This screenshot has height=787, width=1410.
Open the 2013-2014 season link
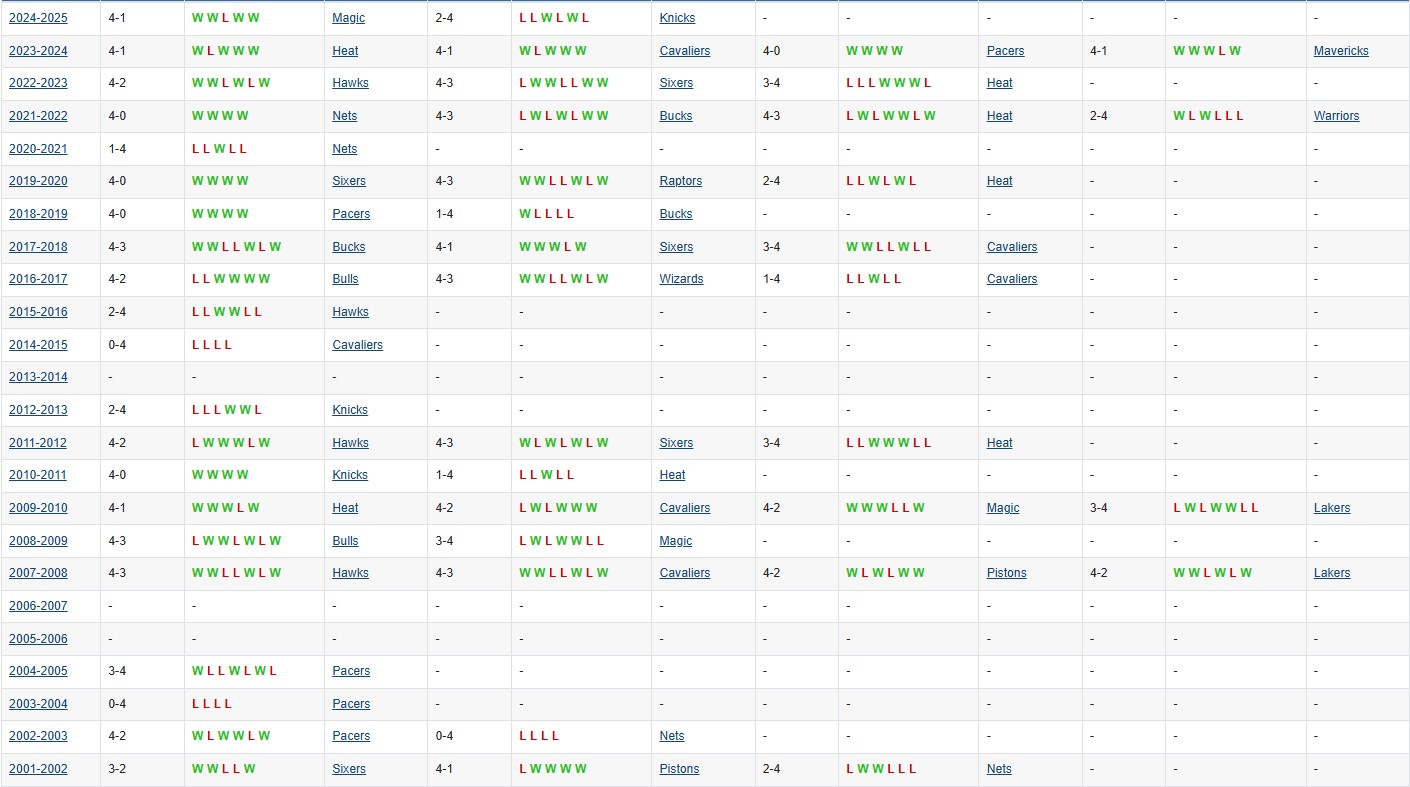pyautogui.click(x=38, y=377)
